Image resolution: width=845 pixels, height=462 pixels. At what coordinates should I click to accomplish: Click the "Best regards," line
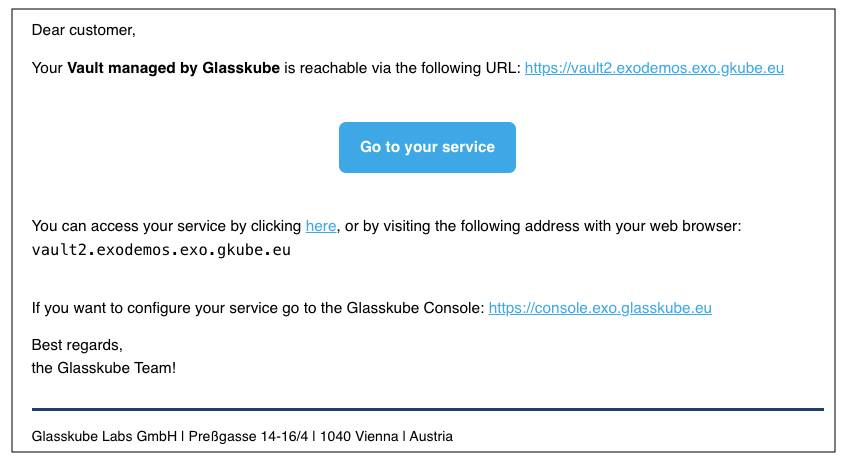[77, 345]
